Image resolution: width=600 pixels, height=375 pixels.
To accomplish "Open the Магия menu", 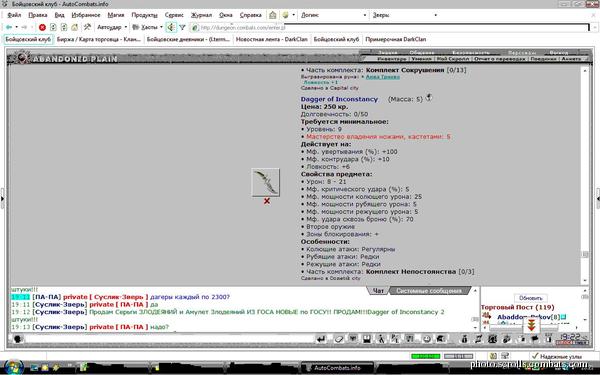I will 116,15.
